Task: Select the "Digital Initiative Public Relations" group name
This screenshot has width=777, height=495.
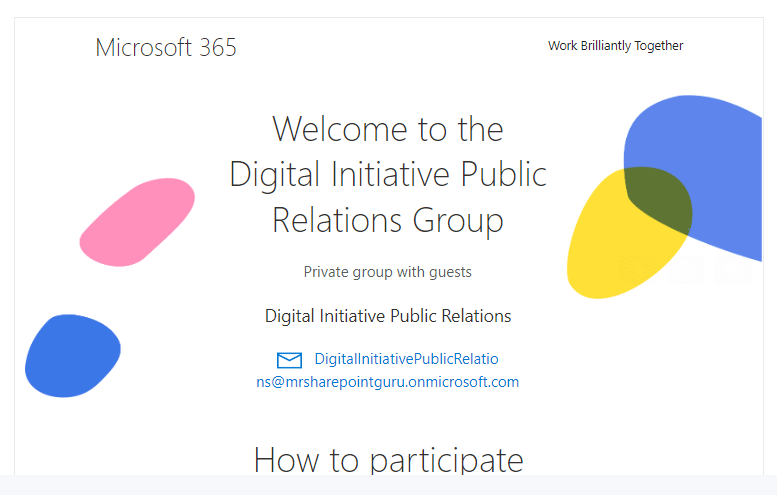Action: [388, 316]
